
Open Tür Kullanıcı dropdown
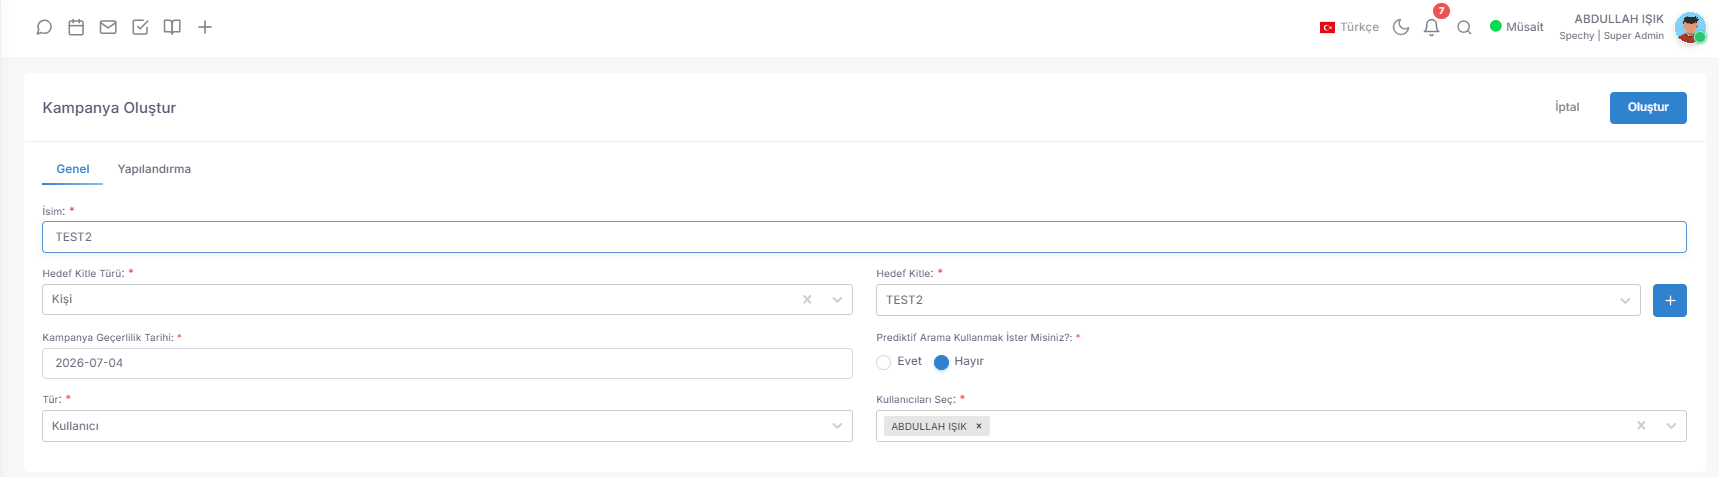pyautogui.click(x=447, y=426)
